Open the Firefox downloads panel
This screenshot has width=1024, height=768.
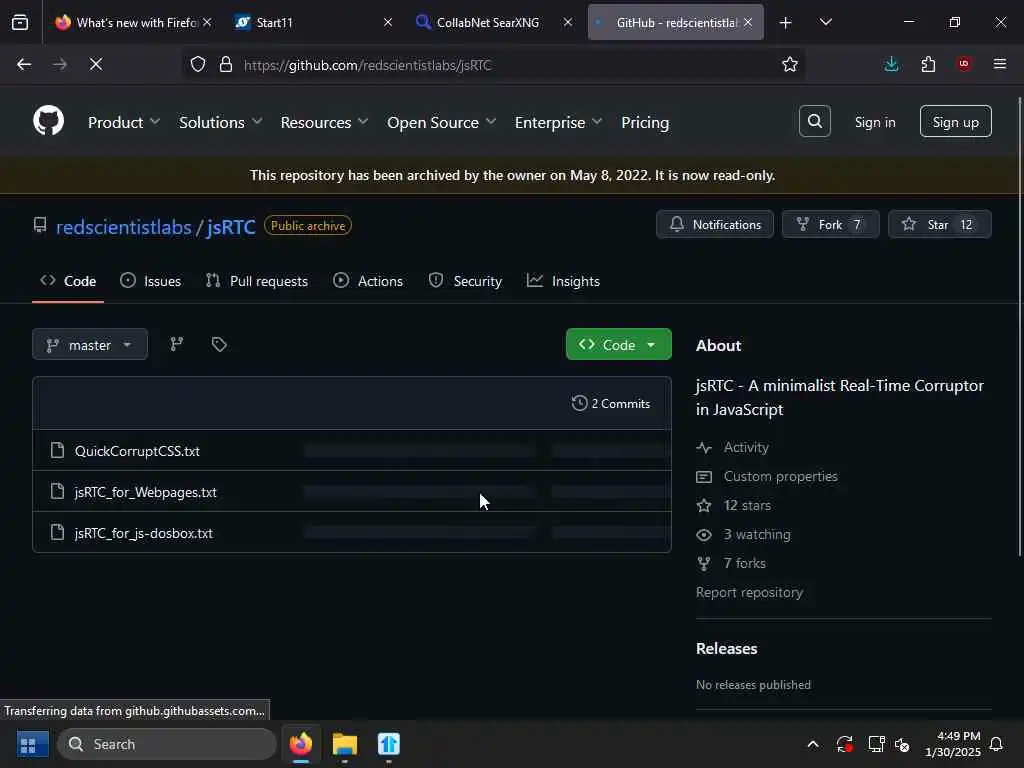[x=891, y=64]
